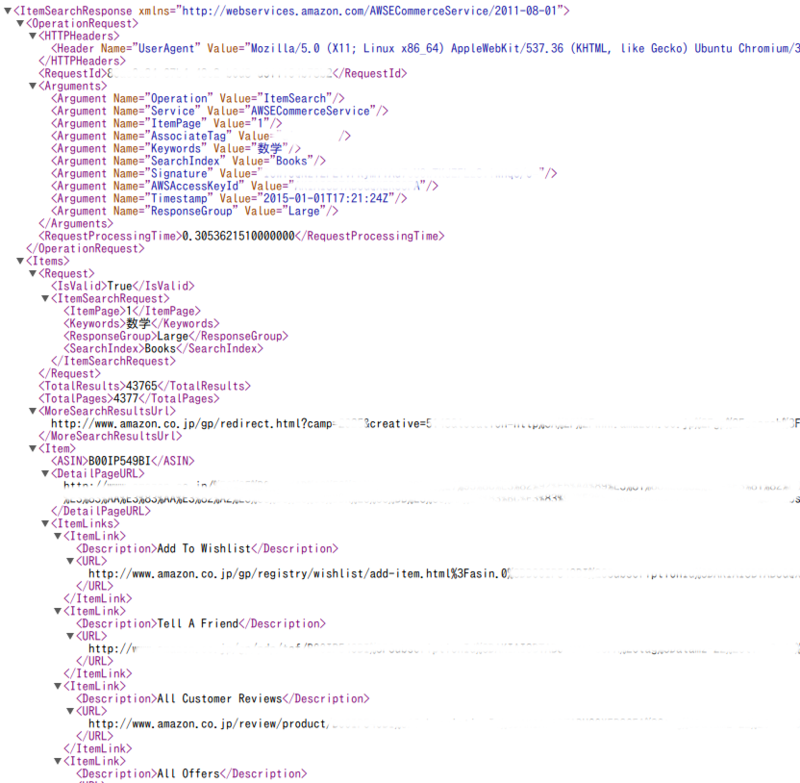Click the Argument Name="Keywords" line
The width and height of the screenshot is (800, 783).
tap(176, 148)
